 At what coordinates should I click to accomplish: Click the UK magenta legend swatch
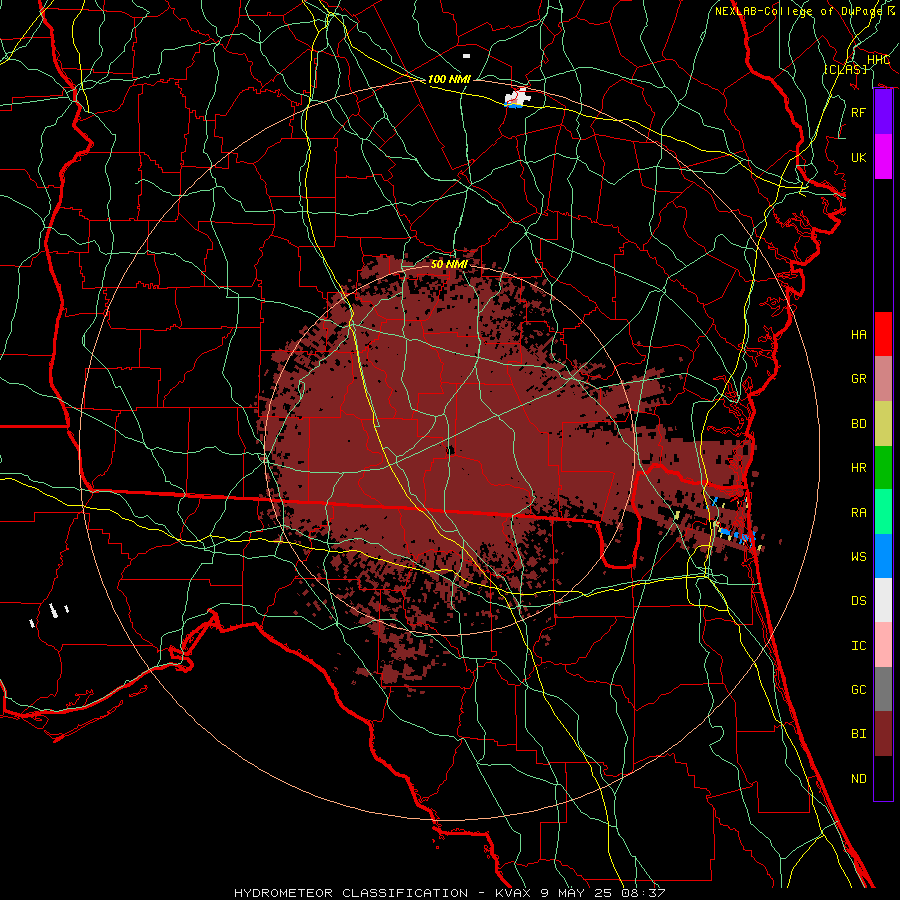883,157
